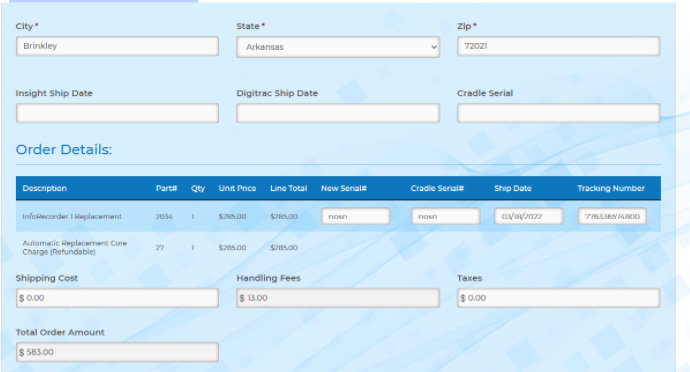This screenshot has width=690, height=372.
Task: Focus the Digitrac Ship Date field
Action: coord(338,113)
